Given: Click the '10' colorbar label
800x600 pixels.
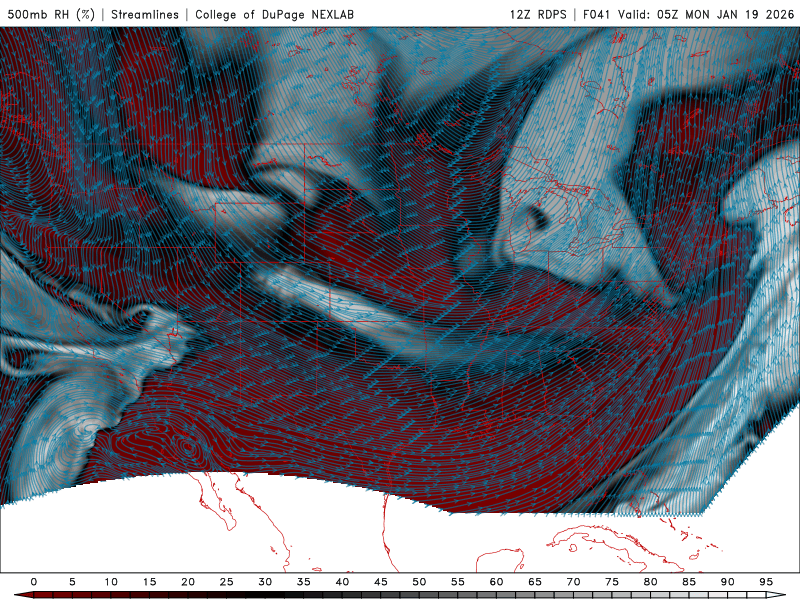Looking at the screenshot, I should [x=111, y=582].
